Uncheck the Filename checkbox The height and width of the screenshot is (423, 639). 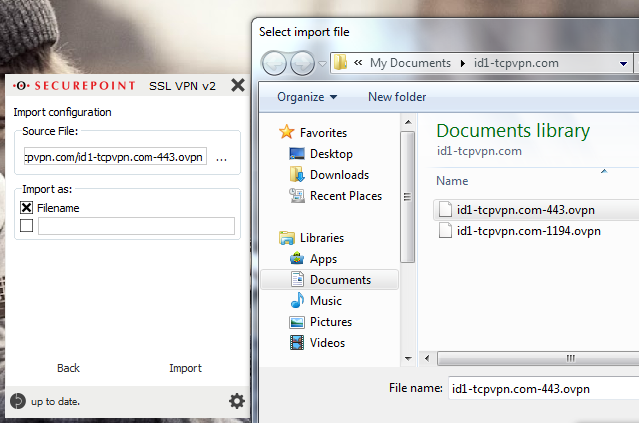(26, 208)
